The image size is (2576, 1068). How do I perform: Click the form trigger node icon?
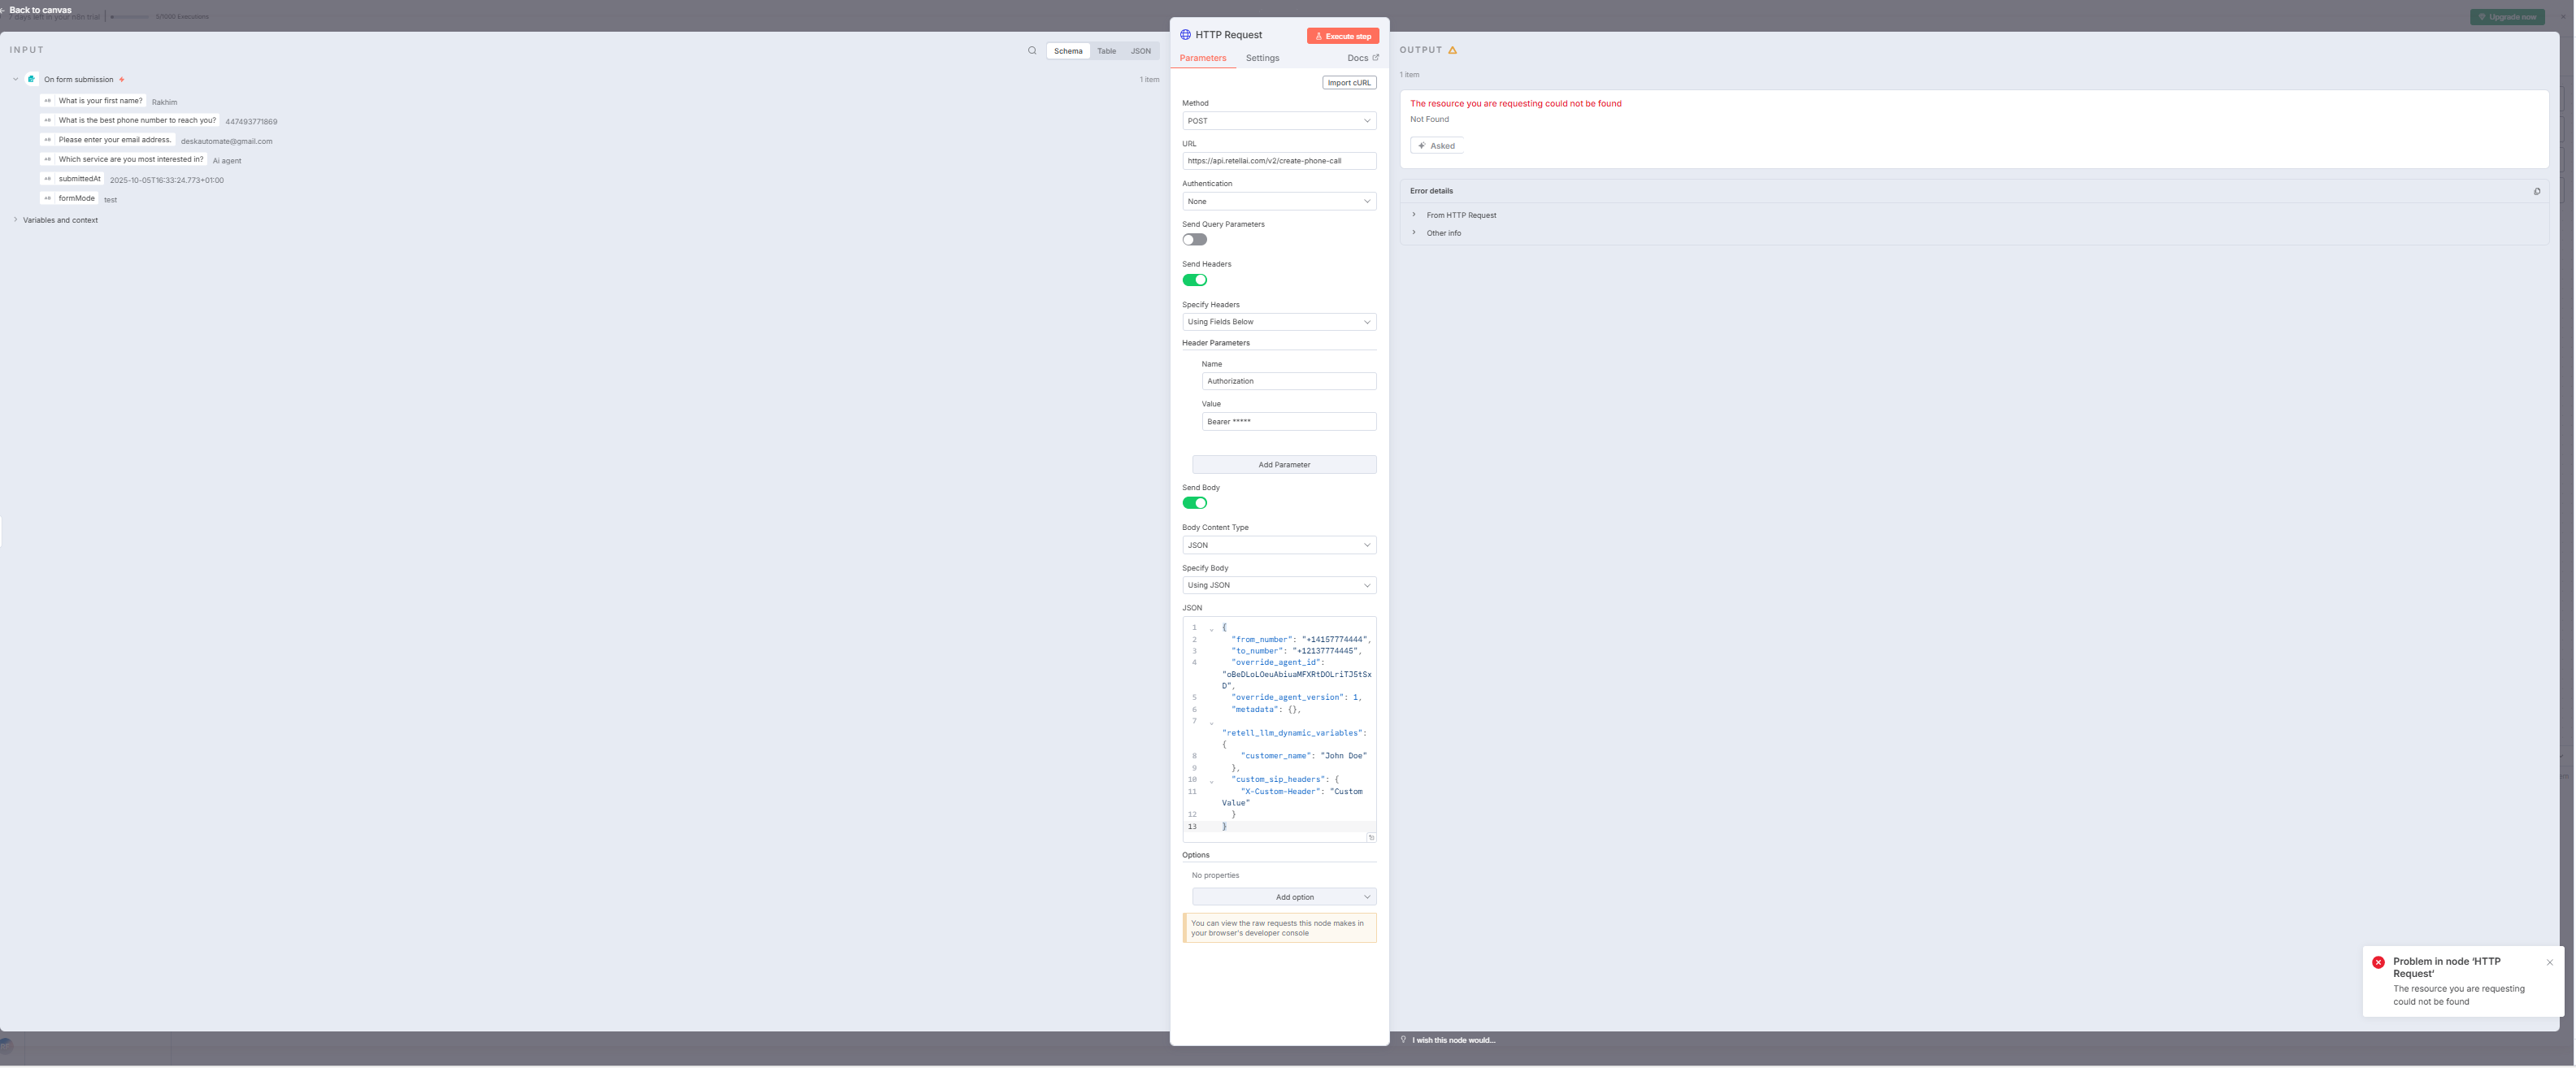tap(32, 79)
